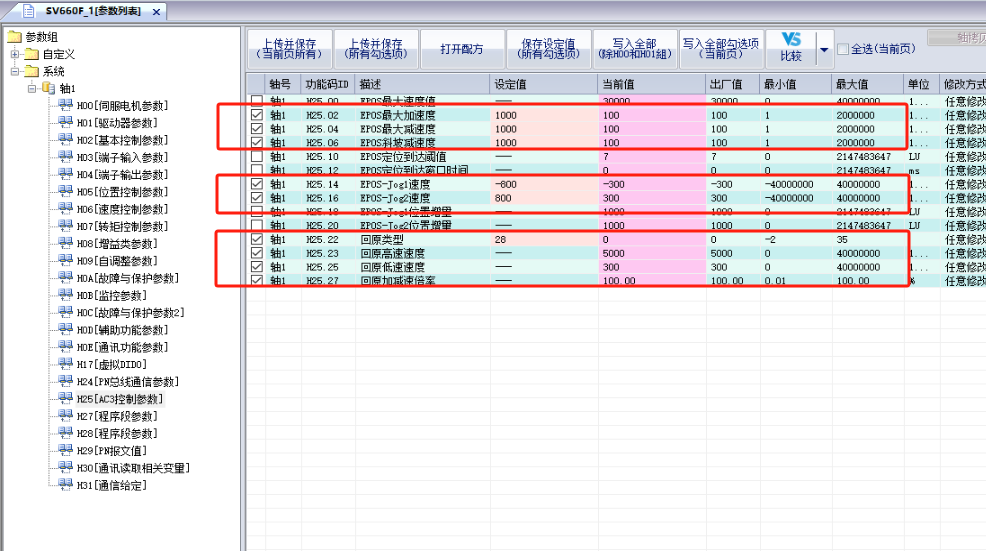Click the H0C[故障与保护参数2] group icon
Screen dimensions: 986x551
tap(65, 312)
